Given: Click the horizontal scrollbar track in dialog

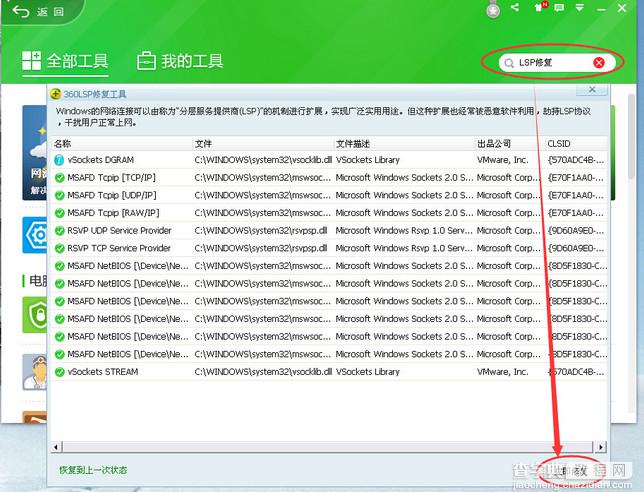Looking at the screenshot, I should click(x=328, y=447).
